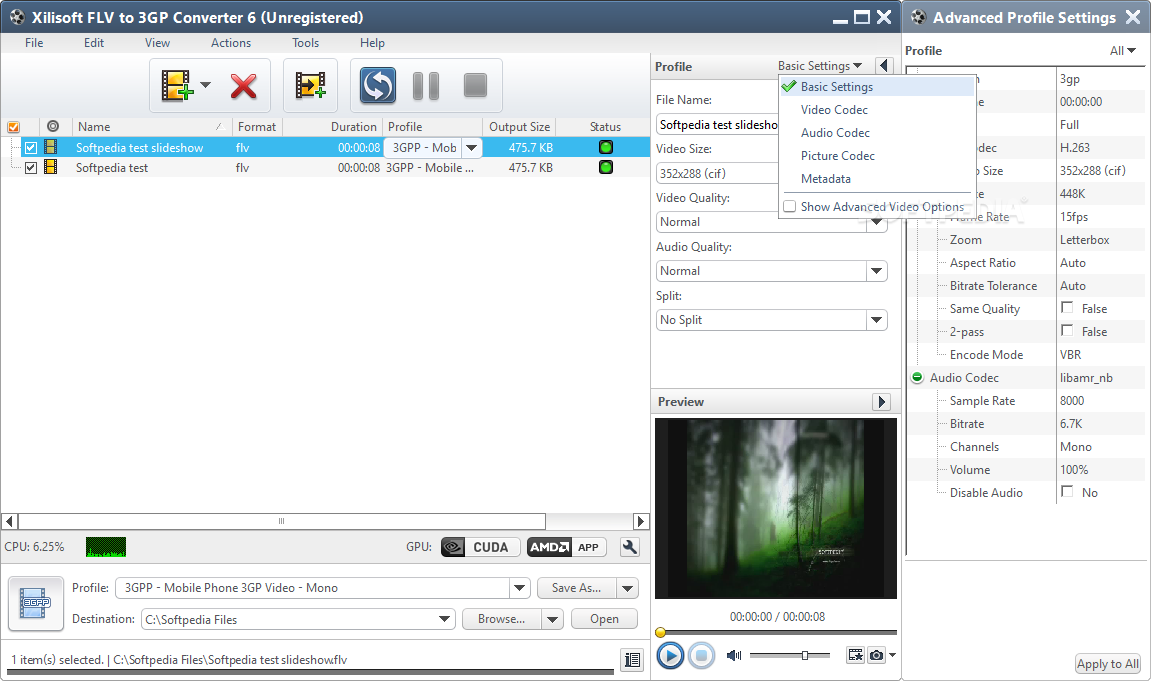Open the Audio Quality dropdown
The width and height of the screenshot is (1151, 681).
876,271
